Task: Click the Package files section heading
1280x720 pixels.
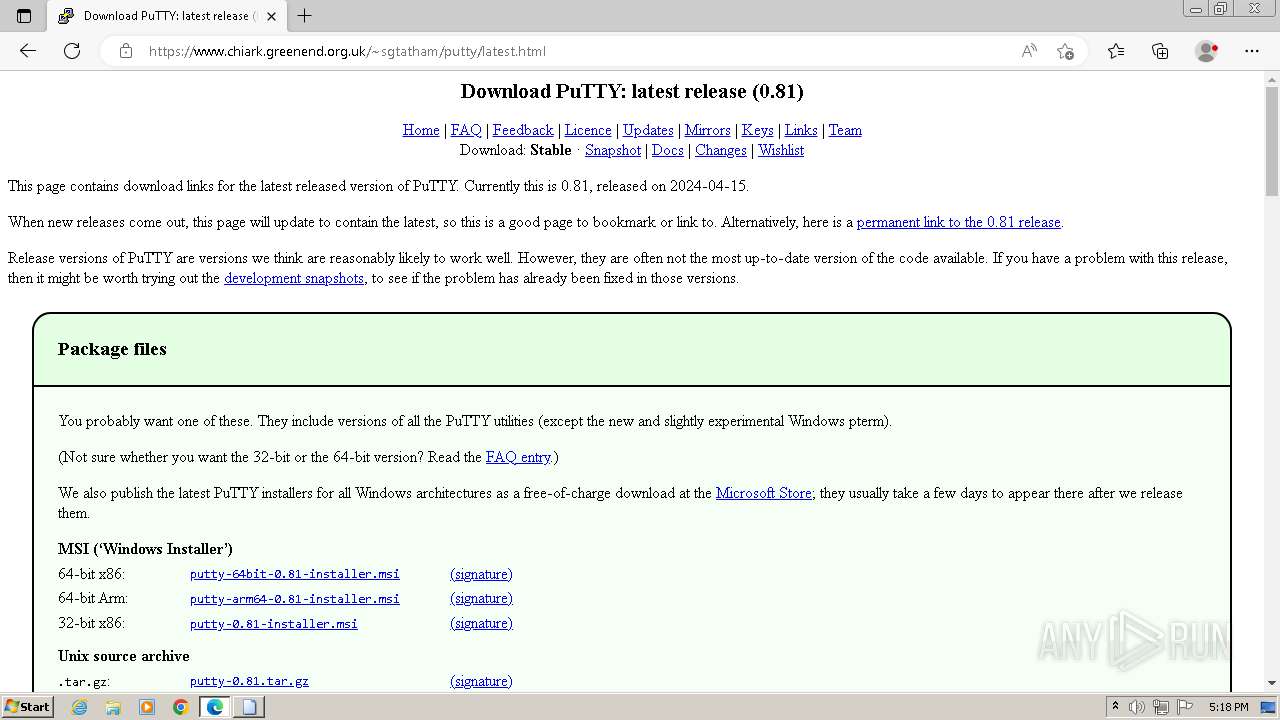Action: [112, 349]
